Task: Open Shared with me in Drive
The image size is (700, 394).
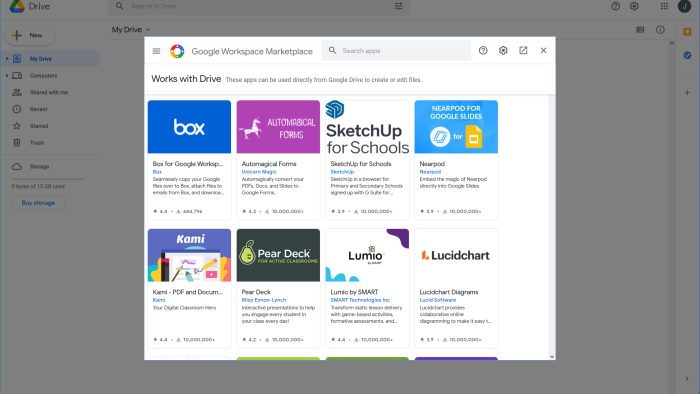Action: (x=49, y=92)
